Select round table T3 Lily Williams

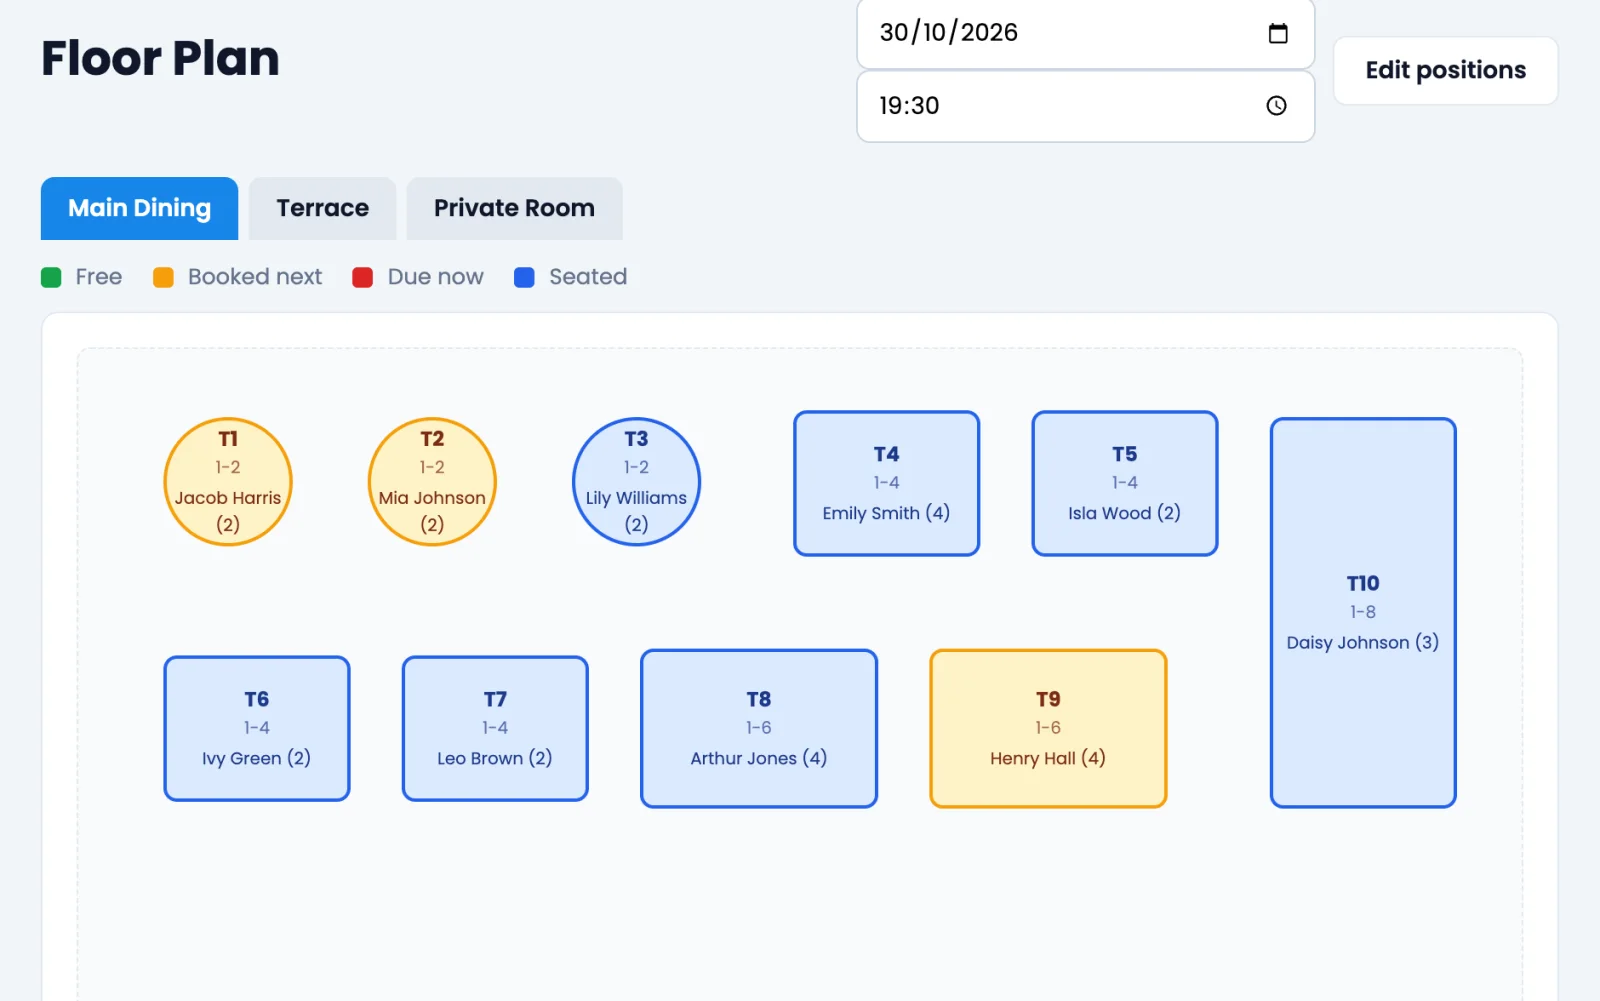(636, 481)
